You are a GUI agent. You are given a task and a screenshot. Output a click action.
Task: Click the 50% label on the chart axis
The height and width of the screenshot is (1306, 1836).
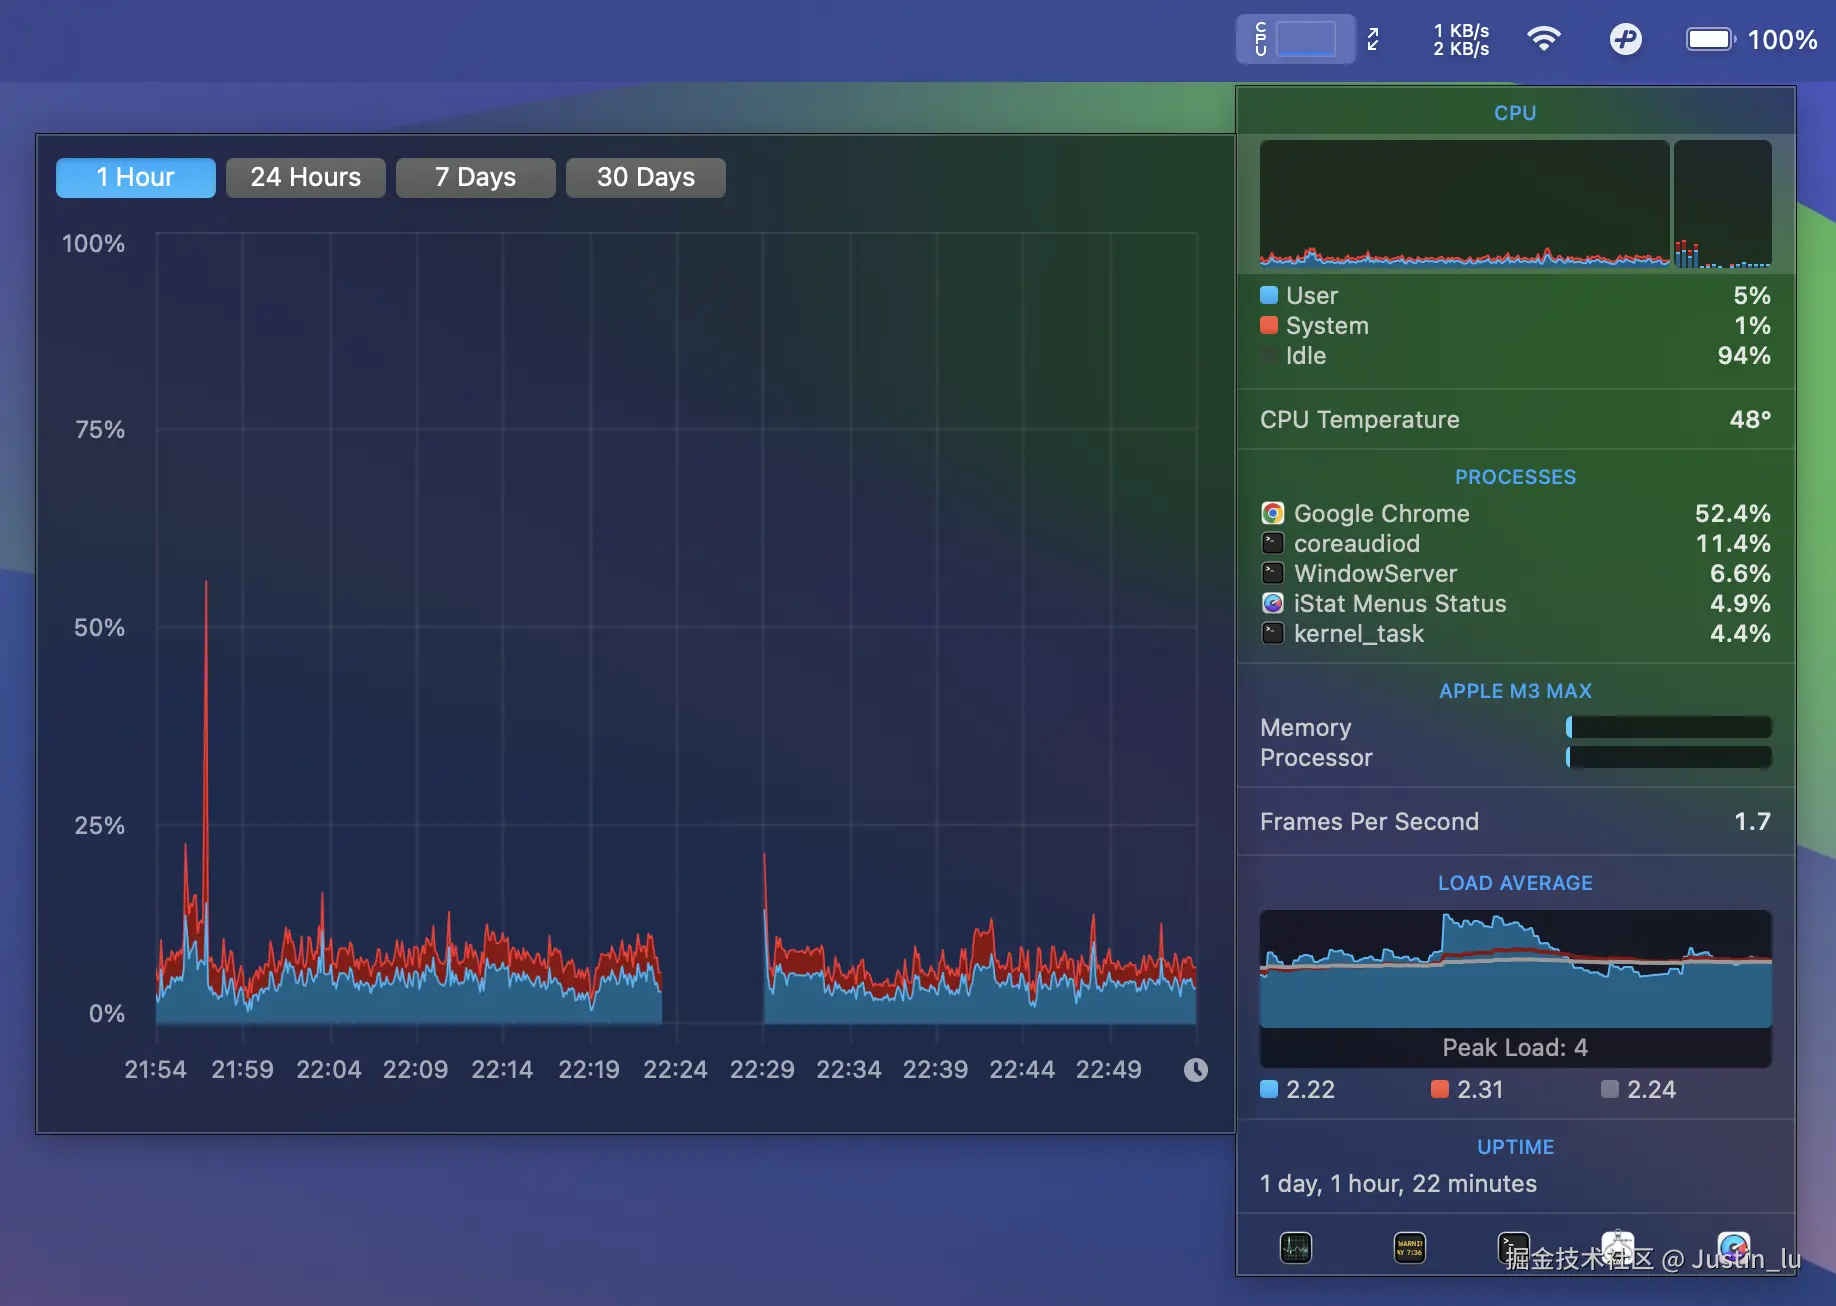(99, 628)
